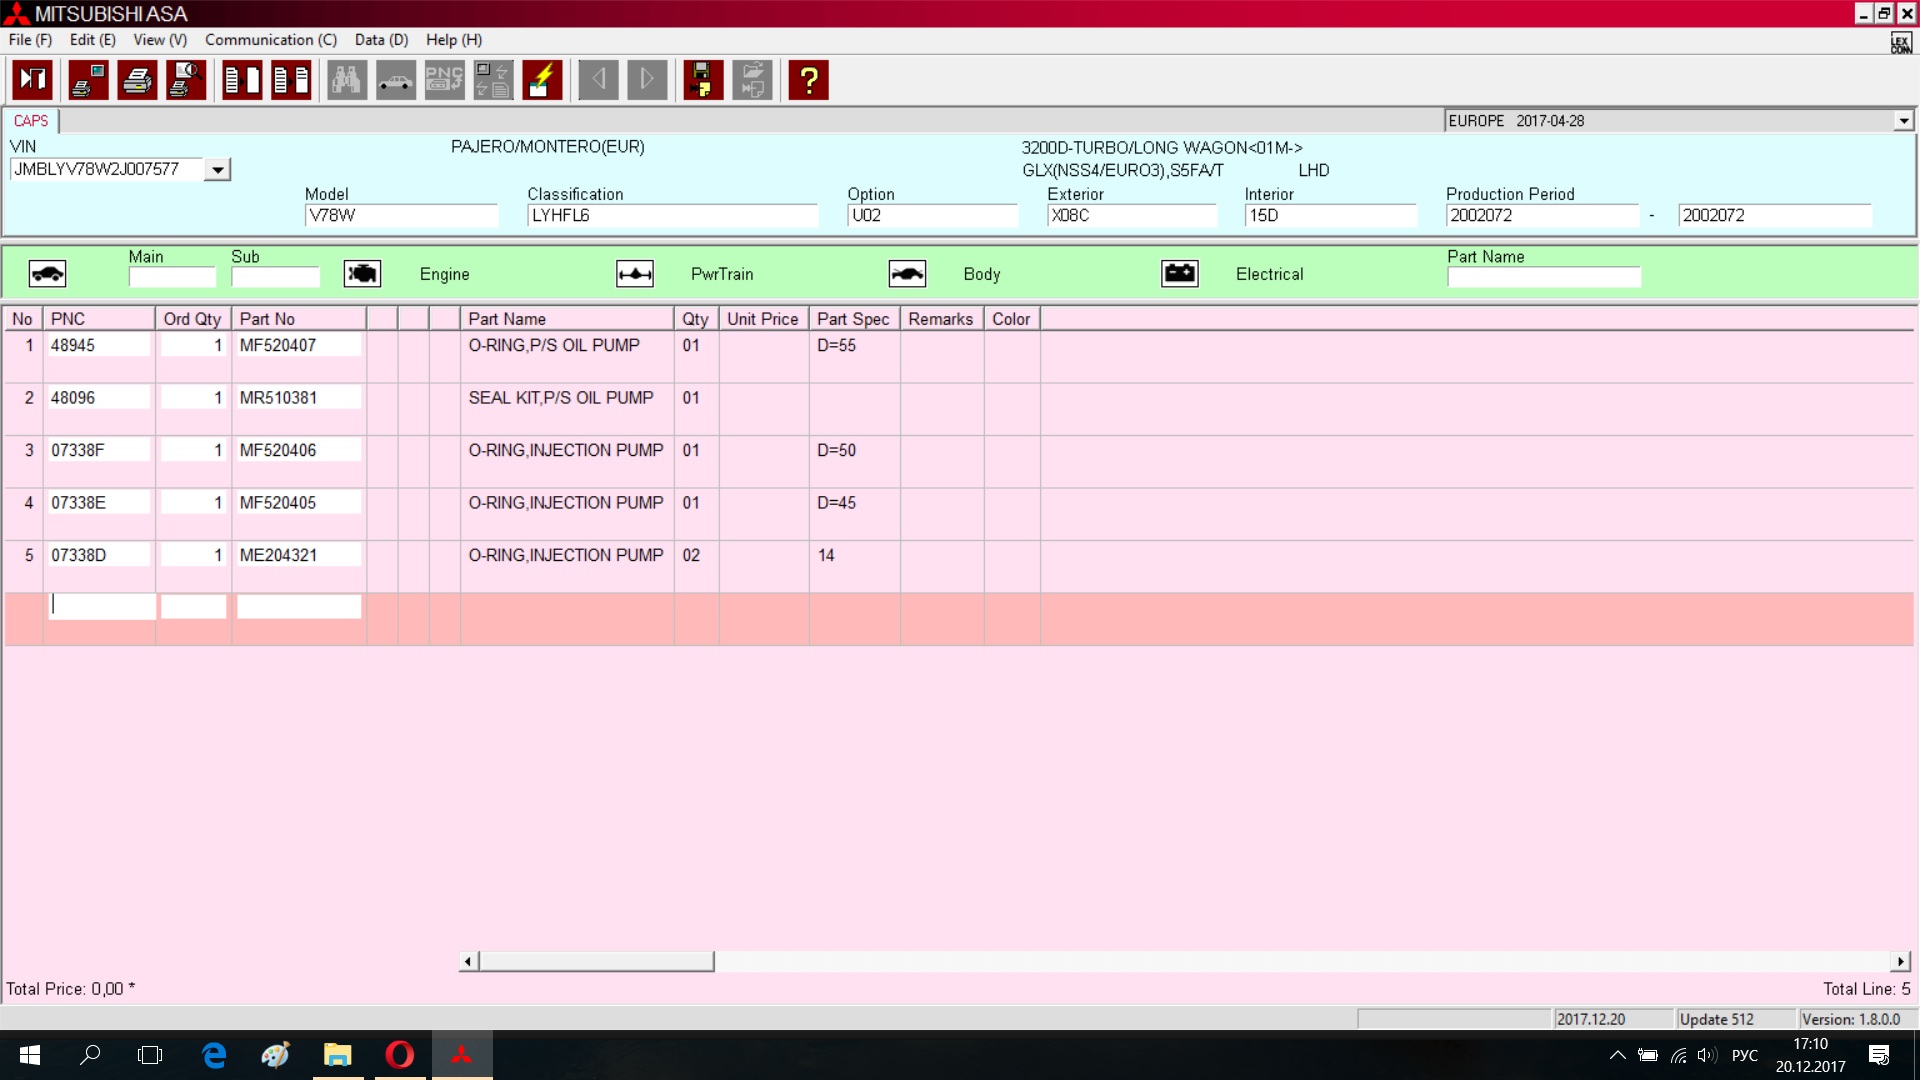1920x1080 pixels.
Task: Click the exit door toolbar icon
Action: pos(32,80)
